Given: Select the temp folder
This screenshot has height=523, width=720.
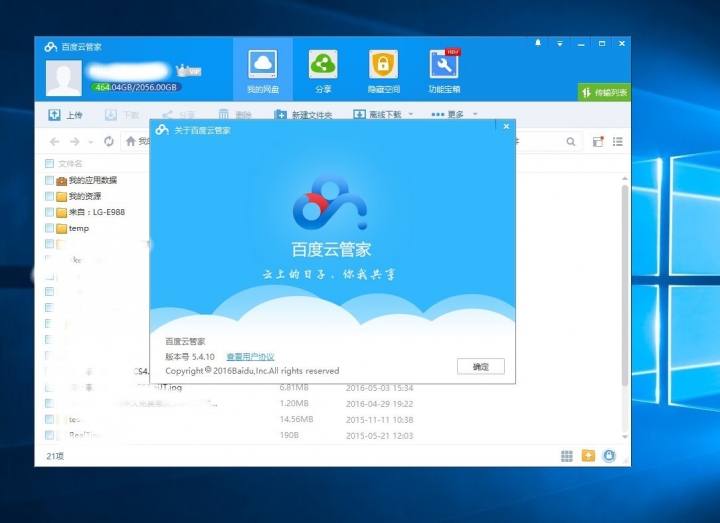Looking at the screenshot, I should coord(79,228).
